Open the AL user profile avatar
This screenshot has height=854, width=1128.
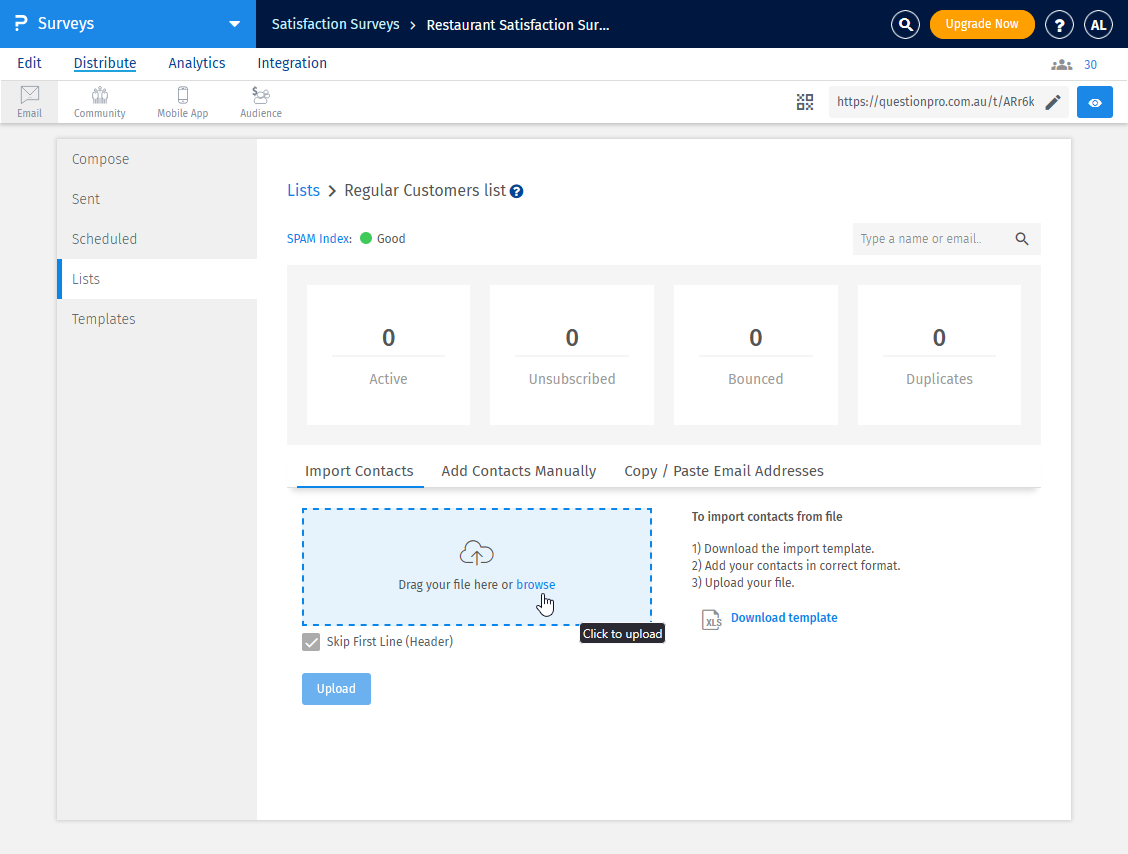[x=1098, y=25]
